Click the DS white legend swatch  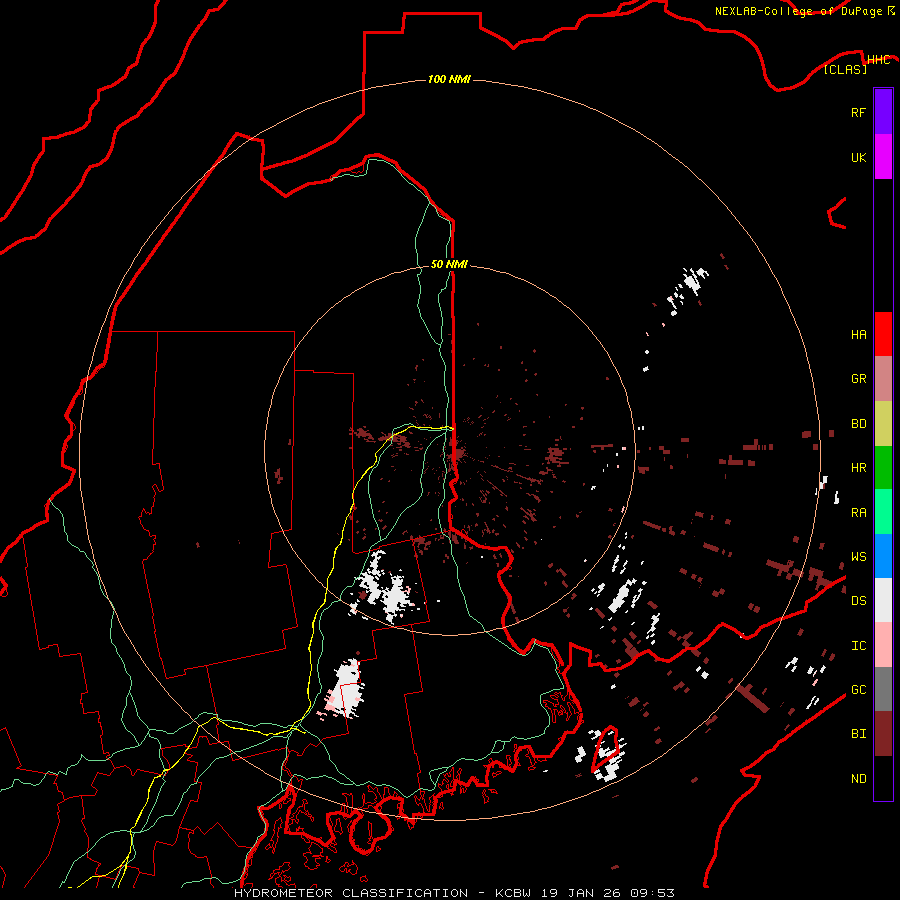coord(883,600)
